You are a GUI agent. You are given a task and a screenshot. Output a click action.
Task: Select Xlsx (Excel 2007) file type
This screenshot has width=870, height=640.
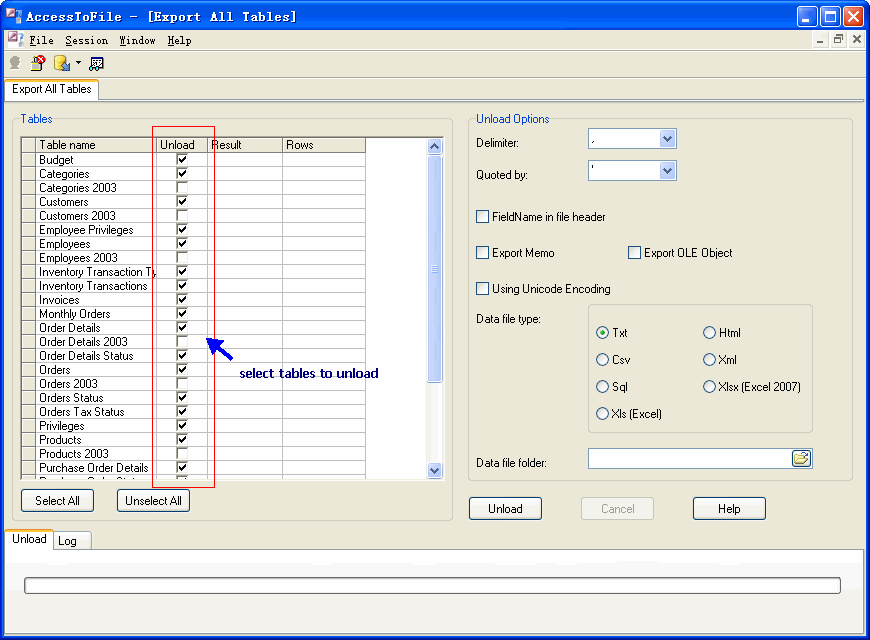tap(709, 386)
